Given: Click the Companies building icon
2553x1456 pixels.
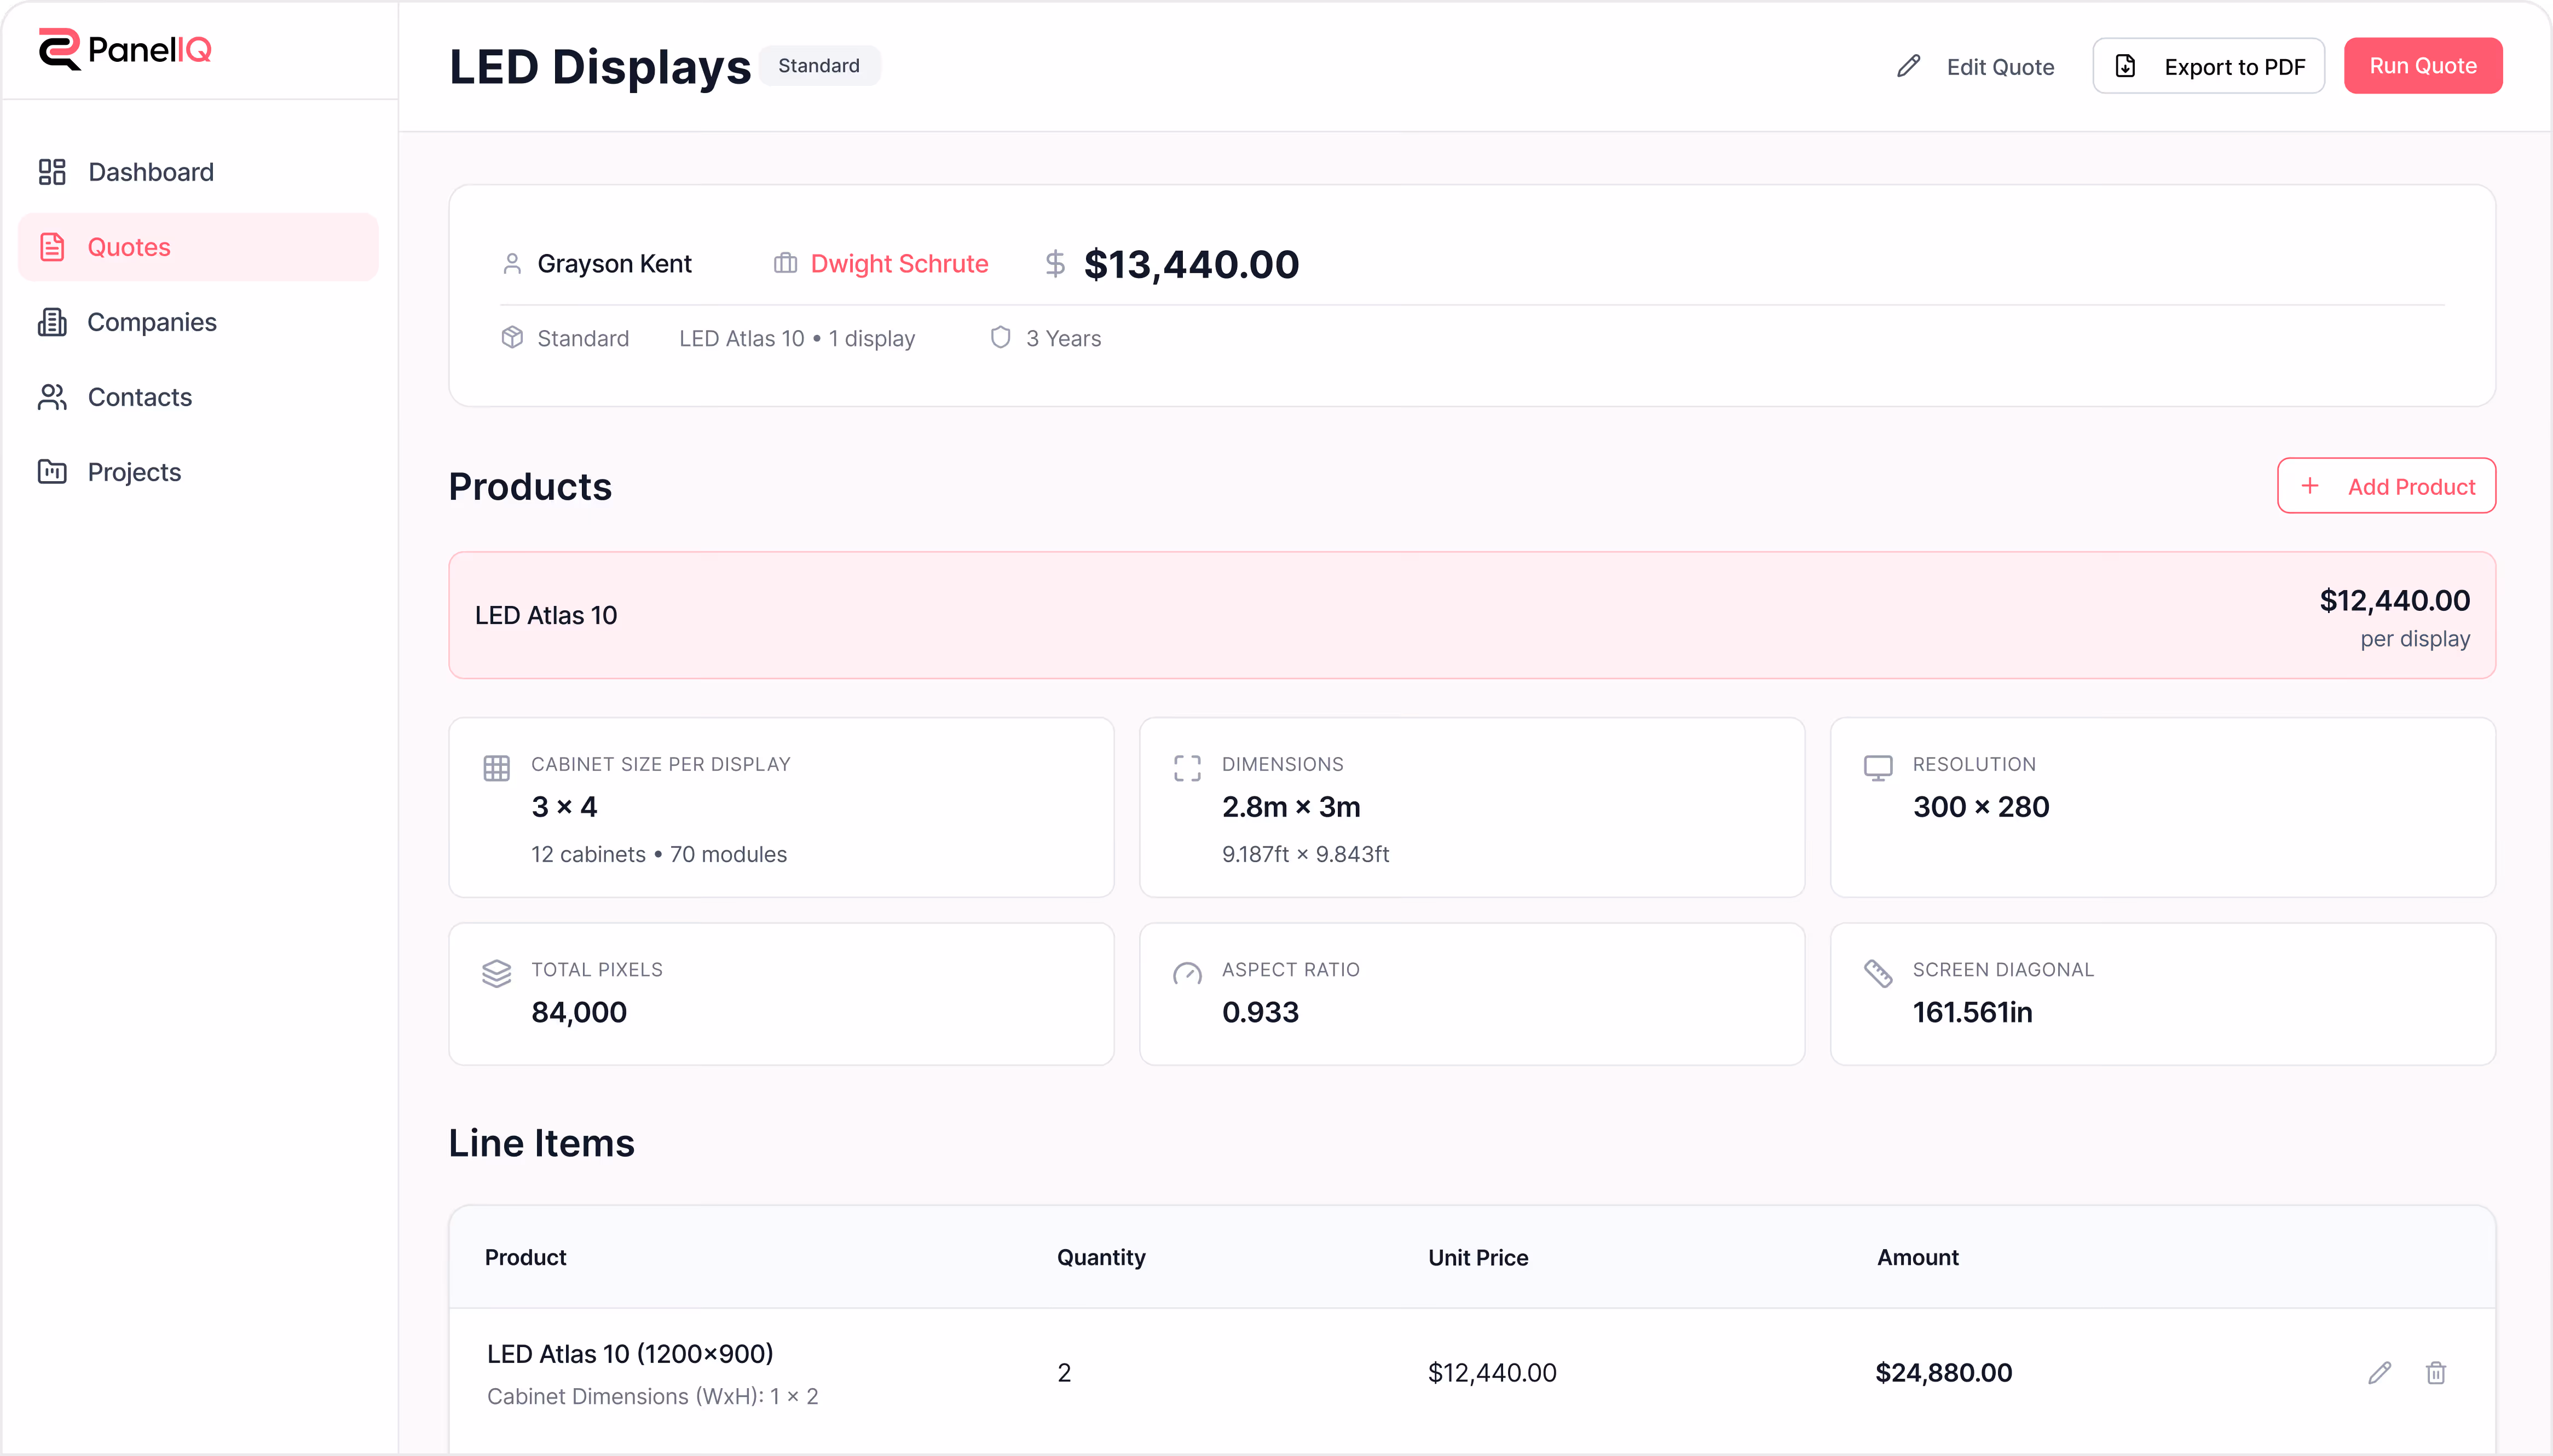Looking at the screenshot, I should (52, 322).
